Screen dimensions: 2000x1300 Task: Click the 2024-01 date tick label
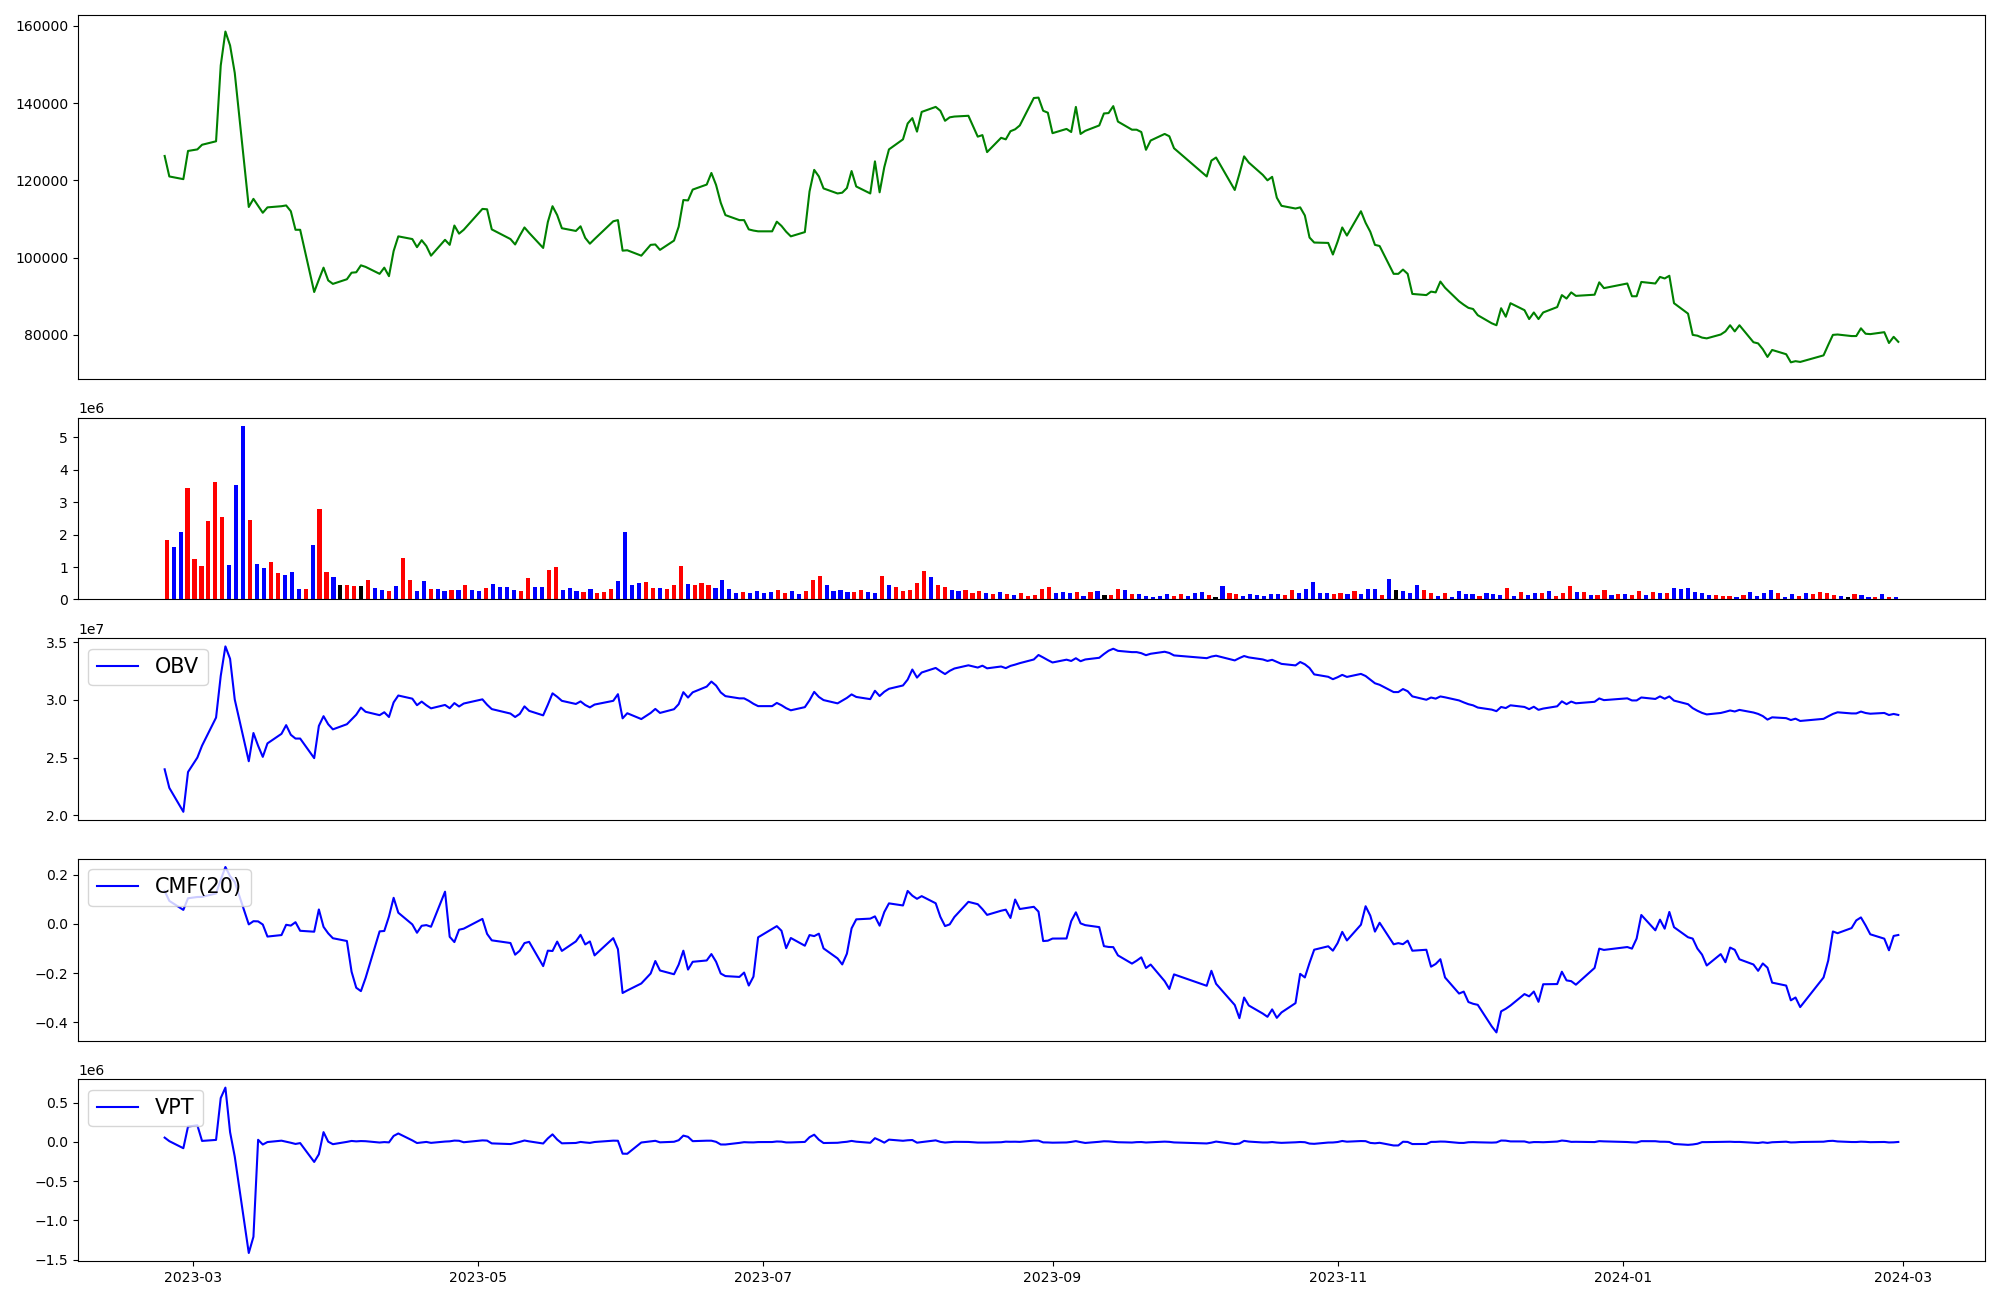pos(1622,1277)
